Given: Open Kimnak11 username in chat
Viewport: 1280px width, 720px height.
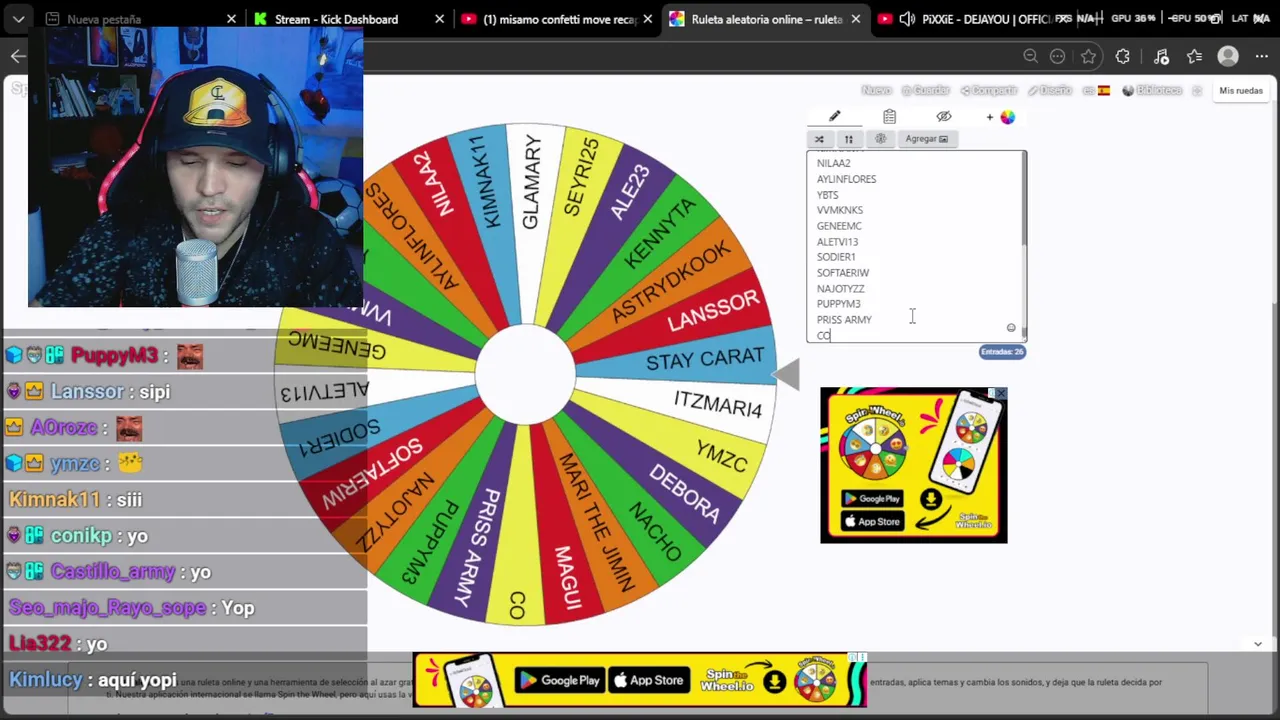Looking at the screenshot, I should coord(55,500).
